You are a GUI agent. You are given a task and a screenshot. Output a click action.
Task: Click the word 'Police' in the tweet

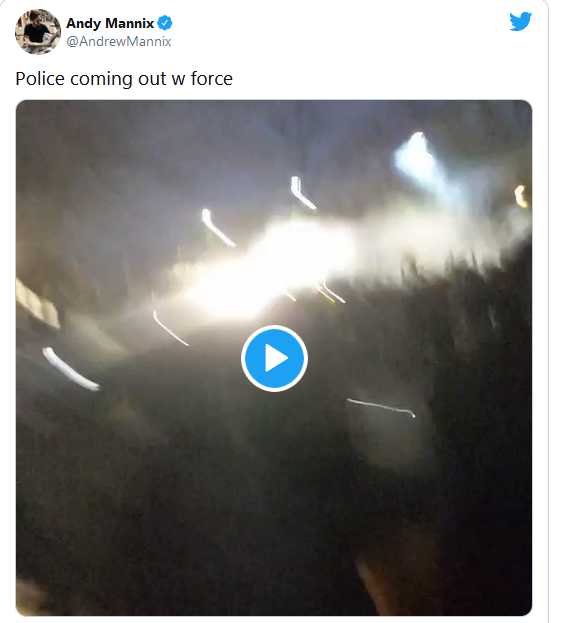point(40,78)
